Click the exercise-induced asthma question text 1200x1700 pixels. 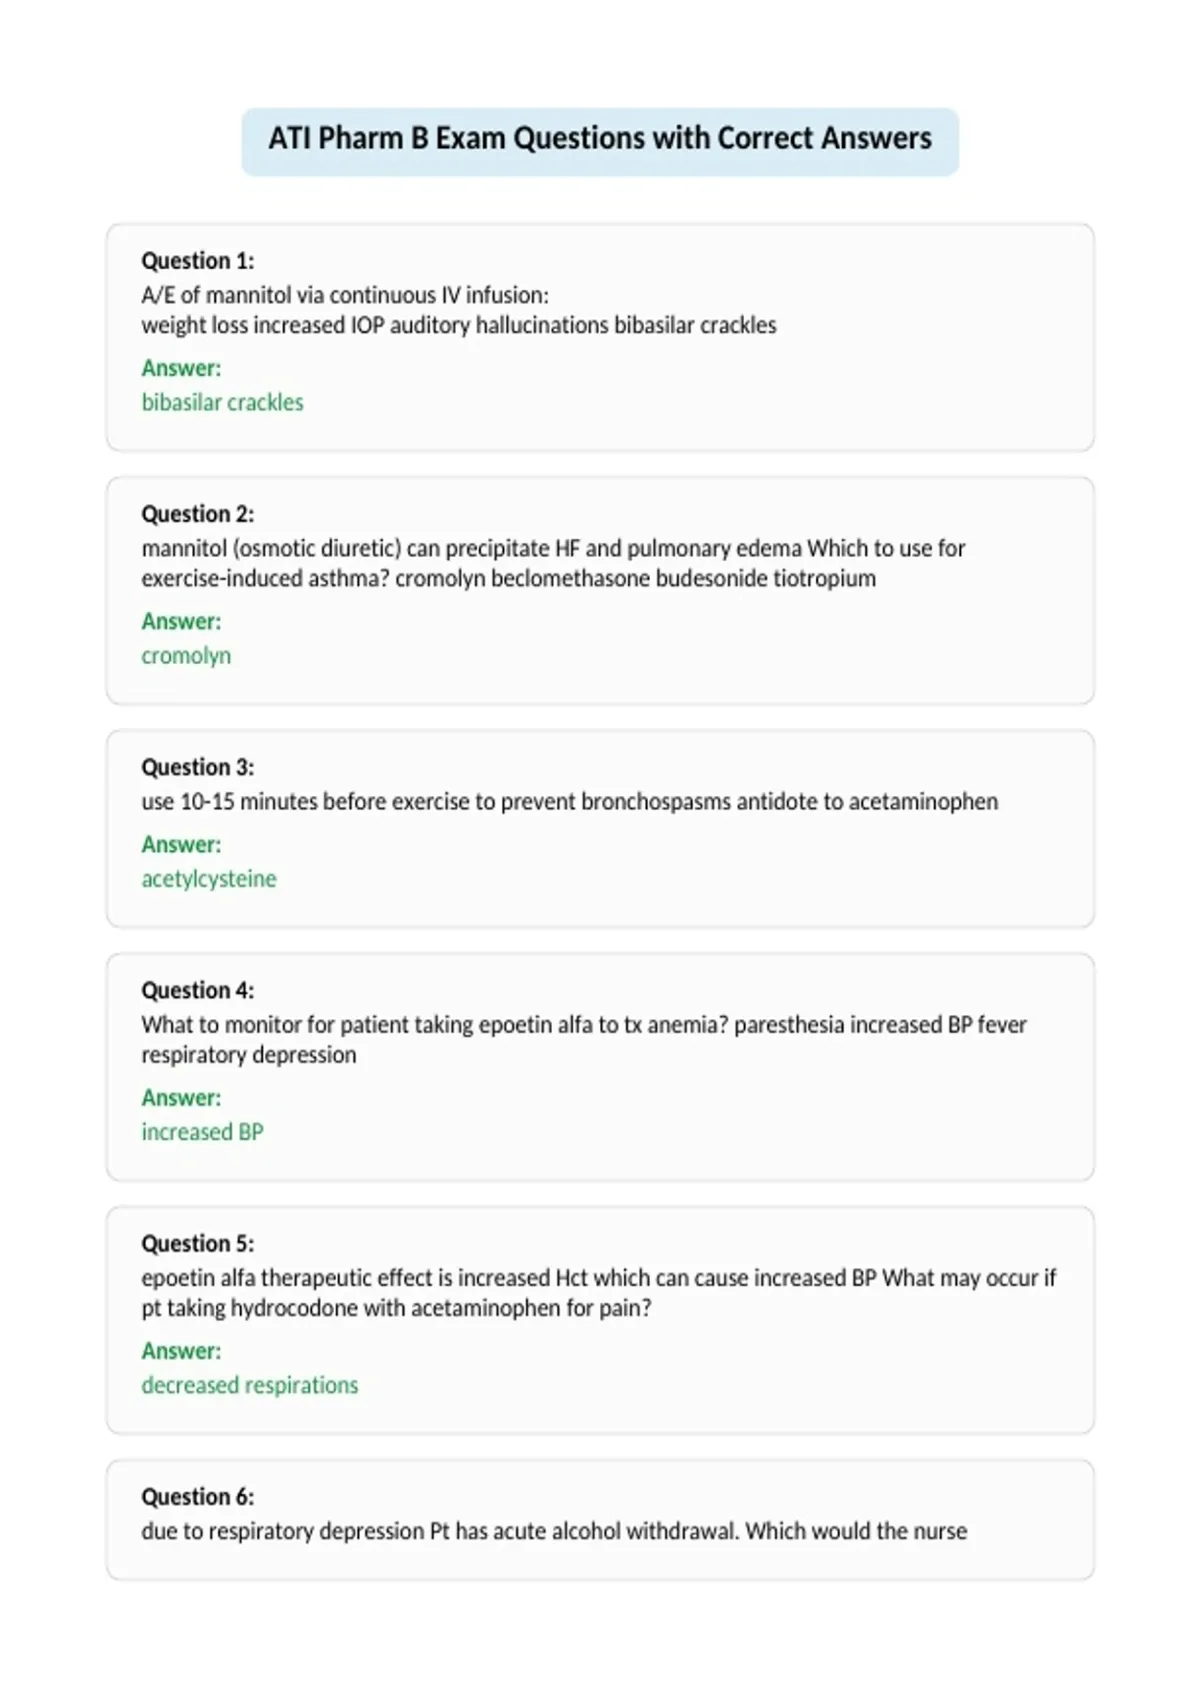click(553, 563)
